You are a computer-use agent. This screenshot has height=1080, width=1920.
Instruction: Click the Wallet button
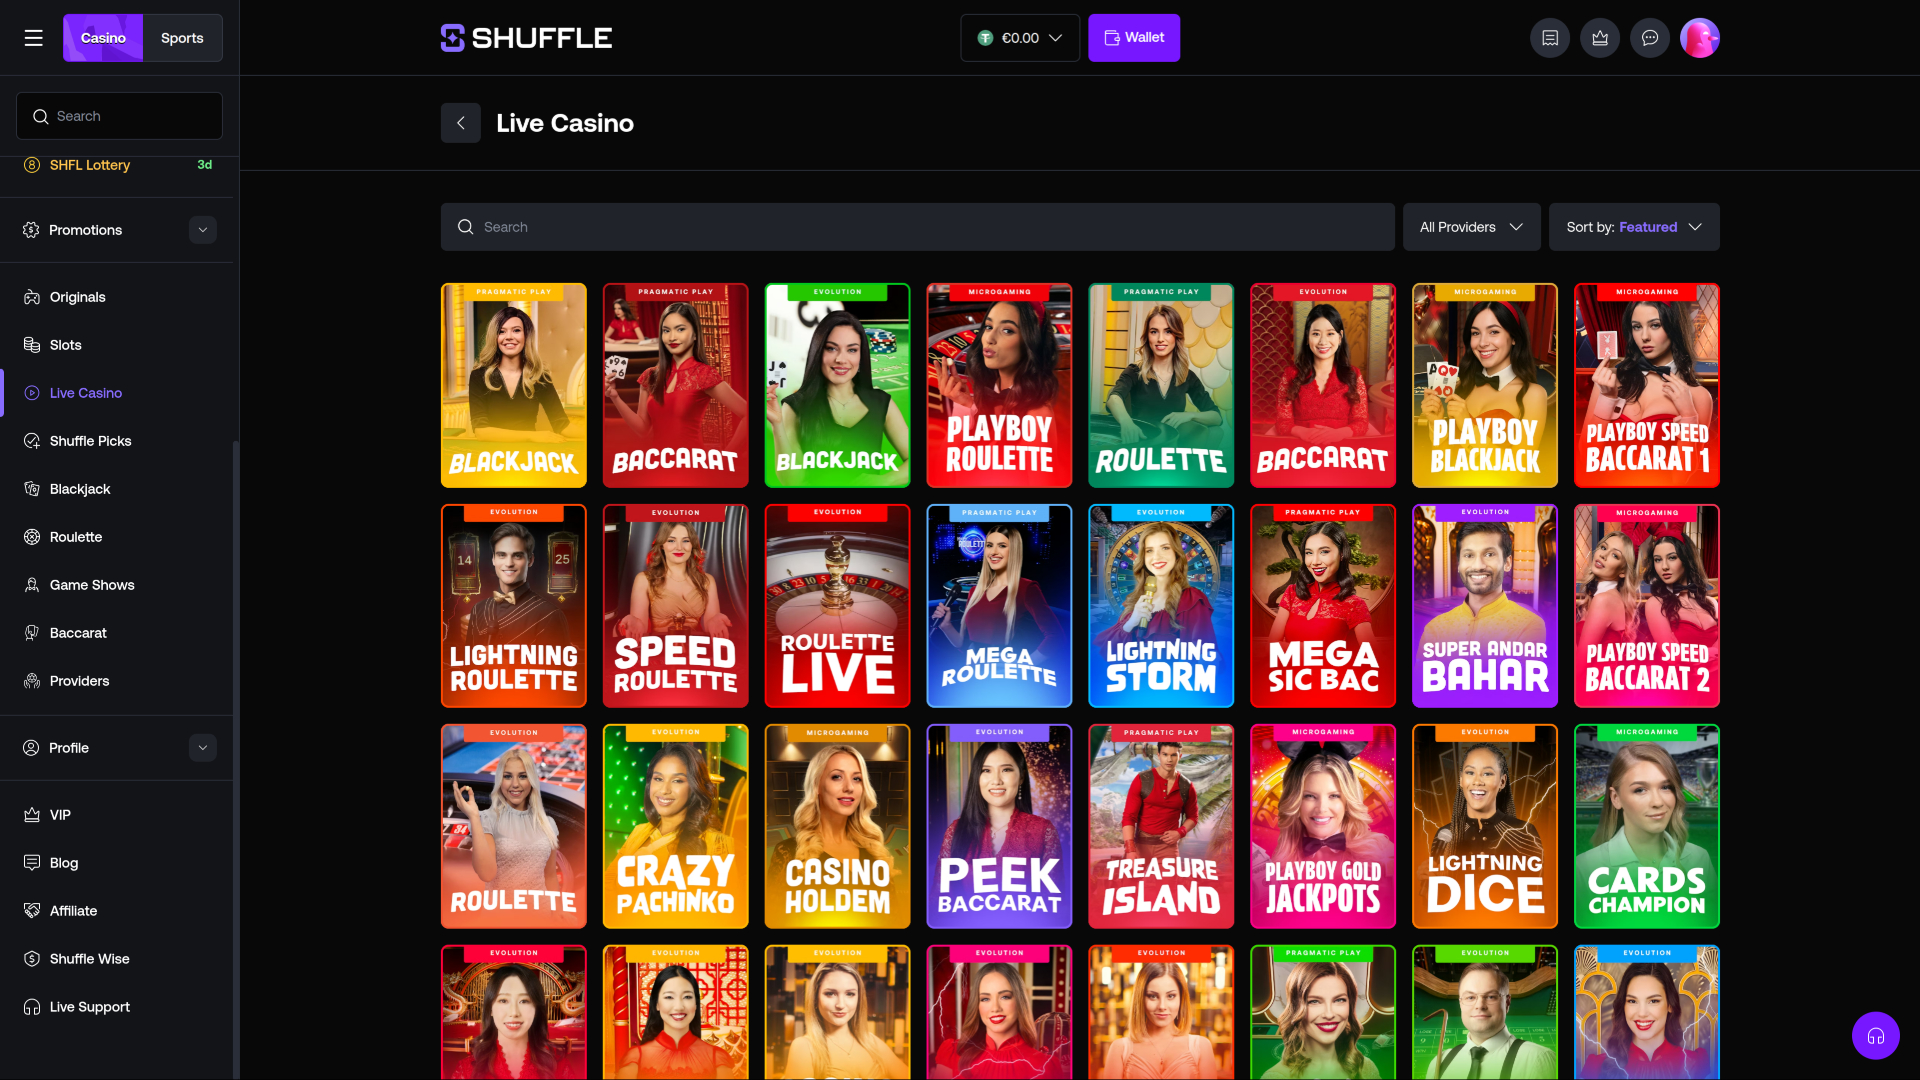(1133, 37)
